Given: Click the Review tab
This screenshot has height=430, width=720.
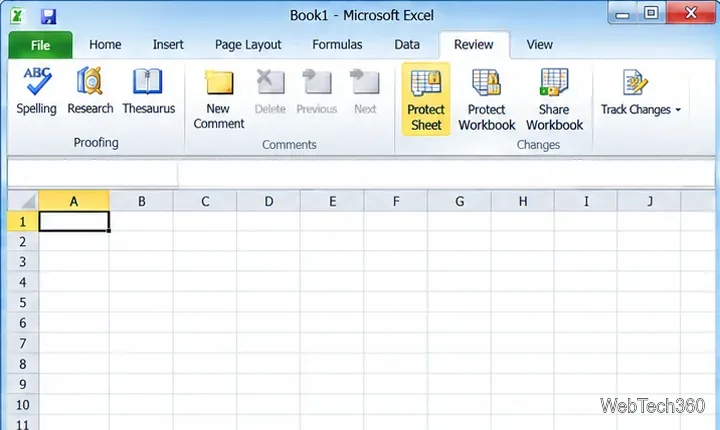Looking at the screenshot, I should point(473,45).
